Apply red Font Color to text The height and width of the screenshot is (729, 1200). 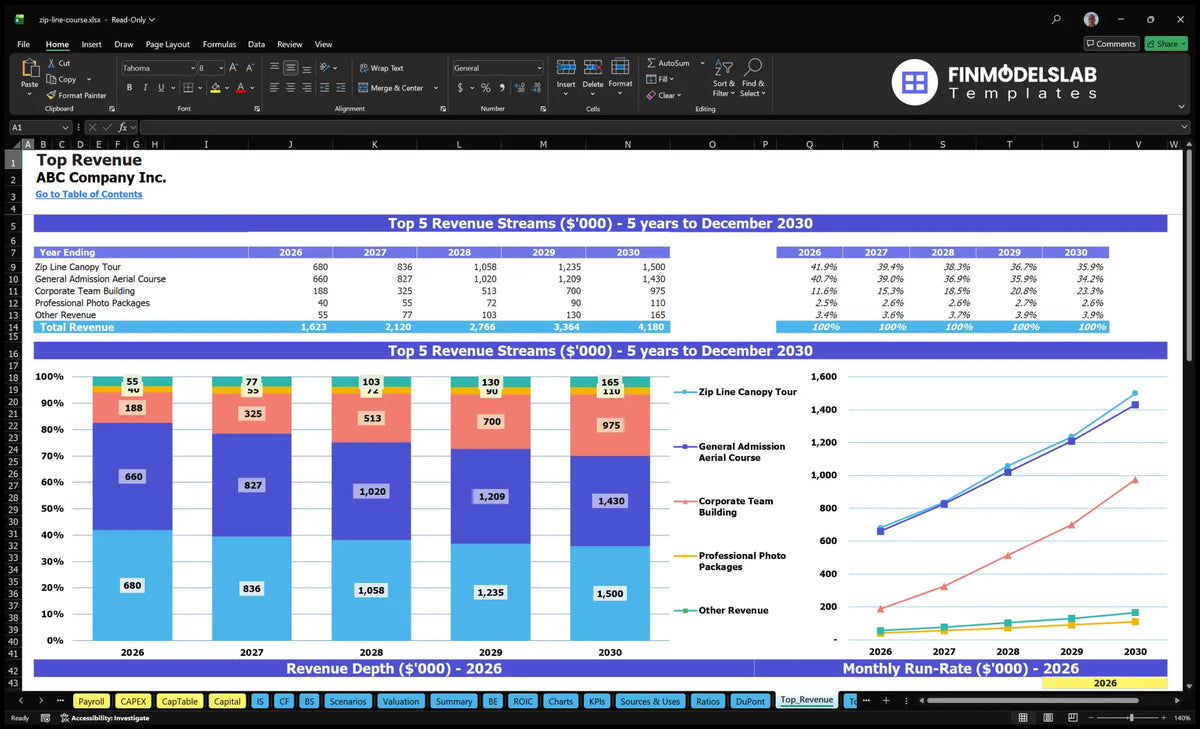tap(240, 88)
